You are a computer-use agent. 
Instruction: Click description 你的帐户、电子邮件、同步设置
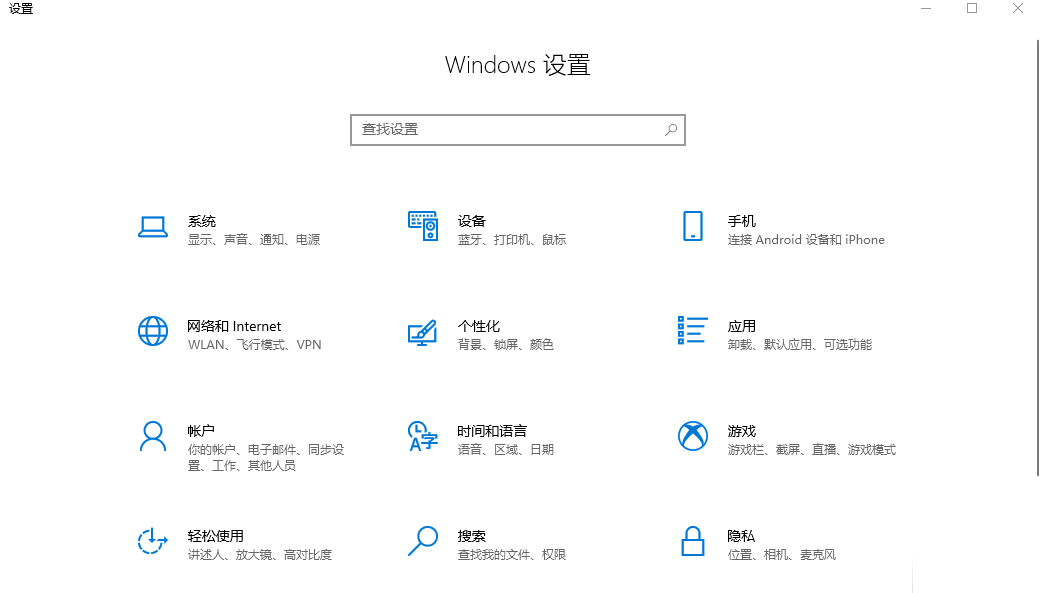[266, 458]
